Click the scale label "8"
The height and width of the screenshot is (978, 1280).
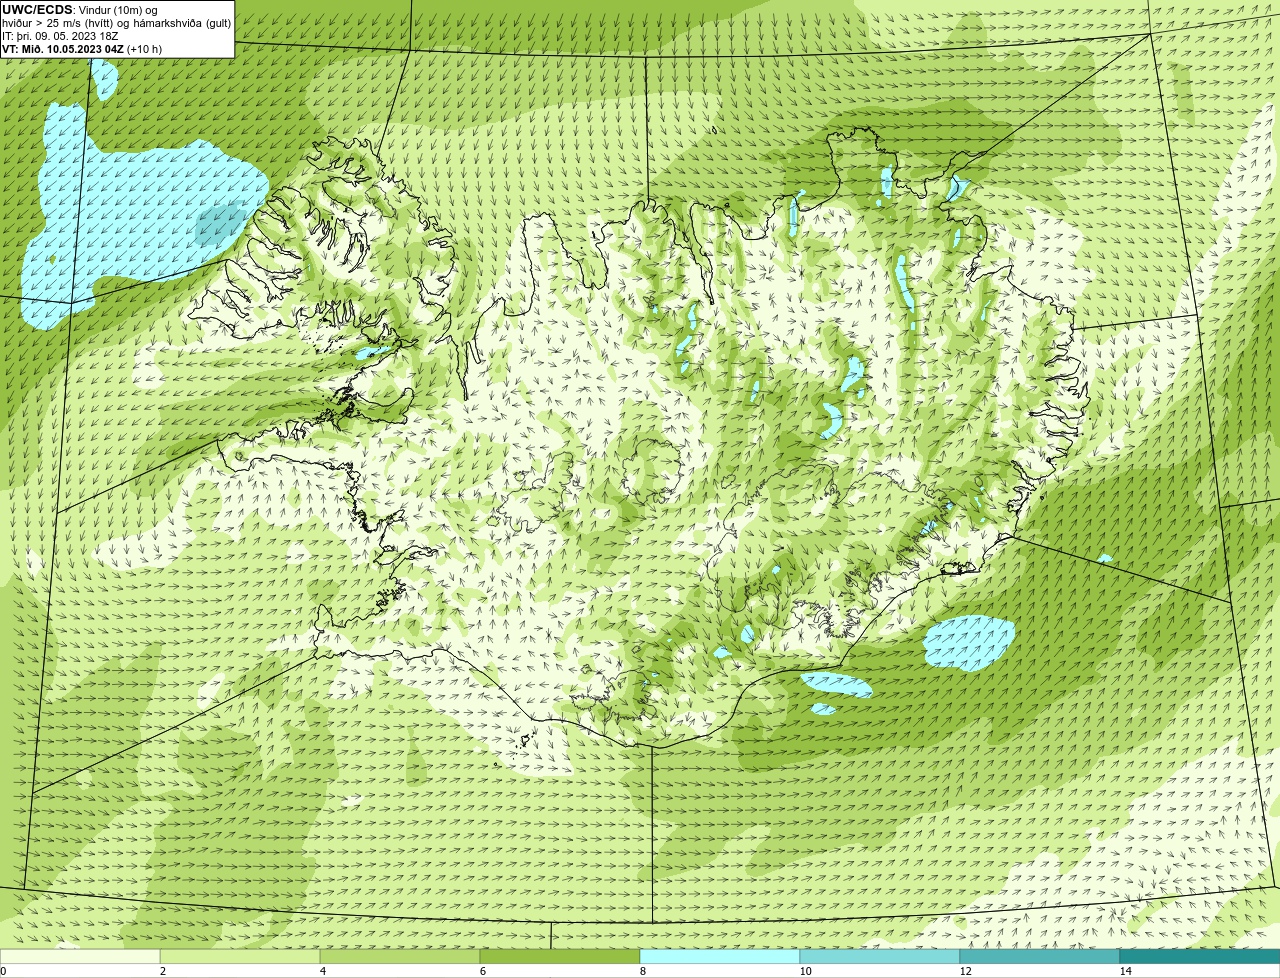point(642,971)
